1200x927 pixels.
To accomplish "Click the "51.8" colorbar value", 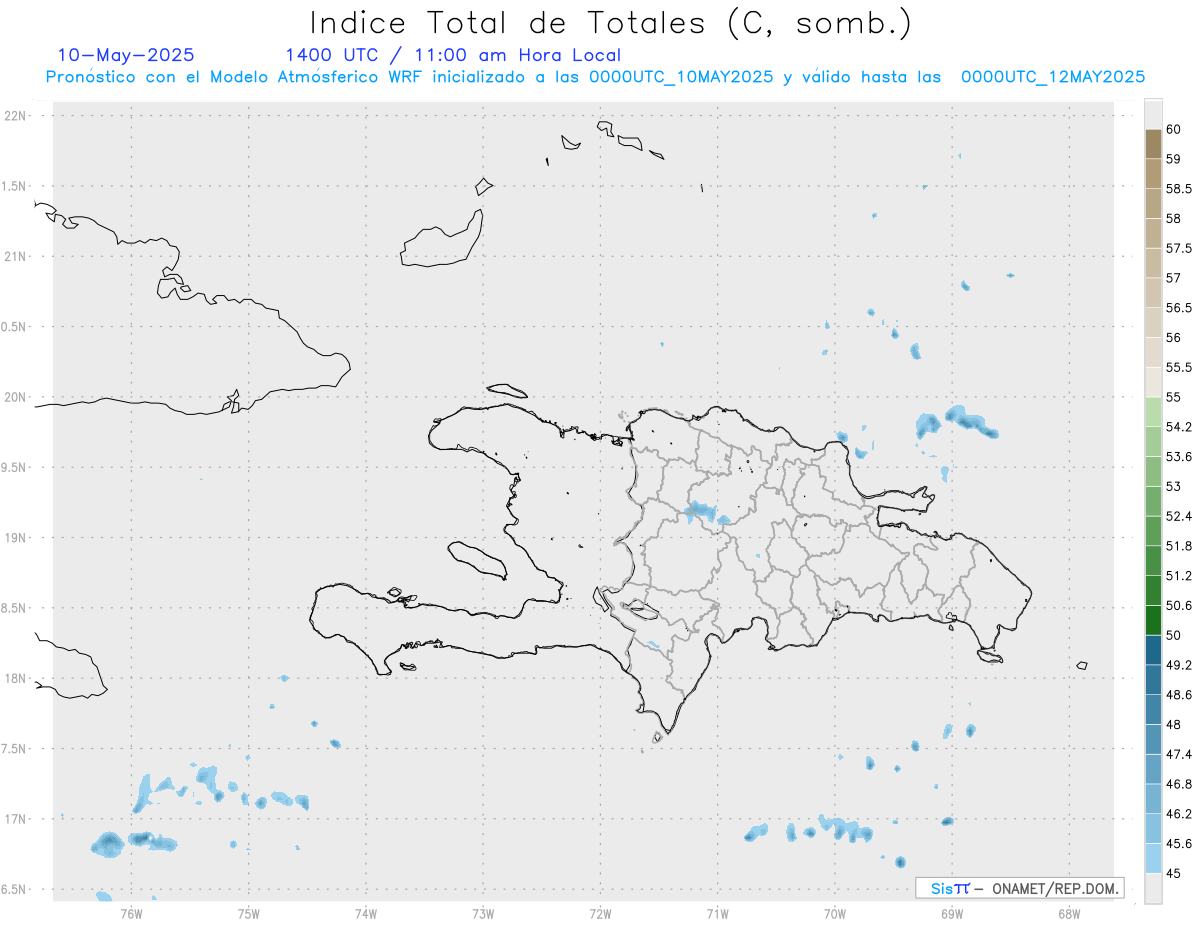I will pos(1178,546).
